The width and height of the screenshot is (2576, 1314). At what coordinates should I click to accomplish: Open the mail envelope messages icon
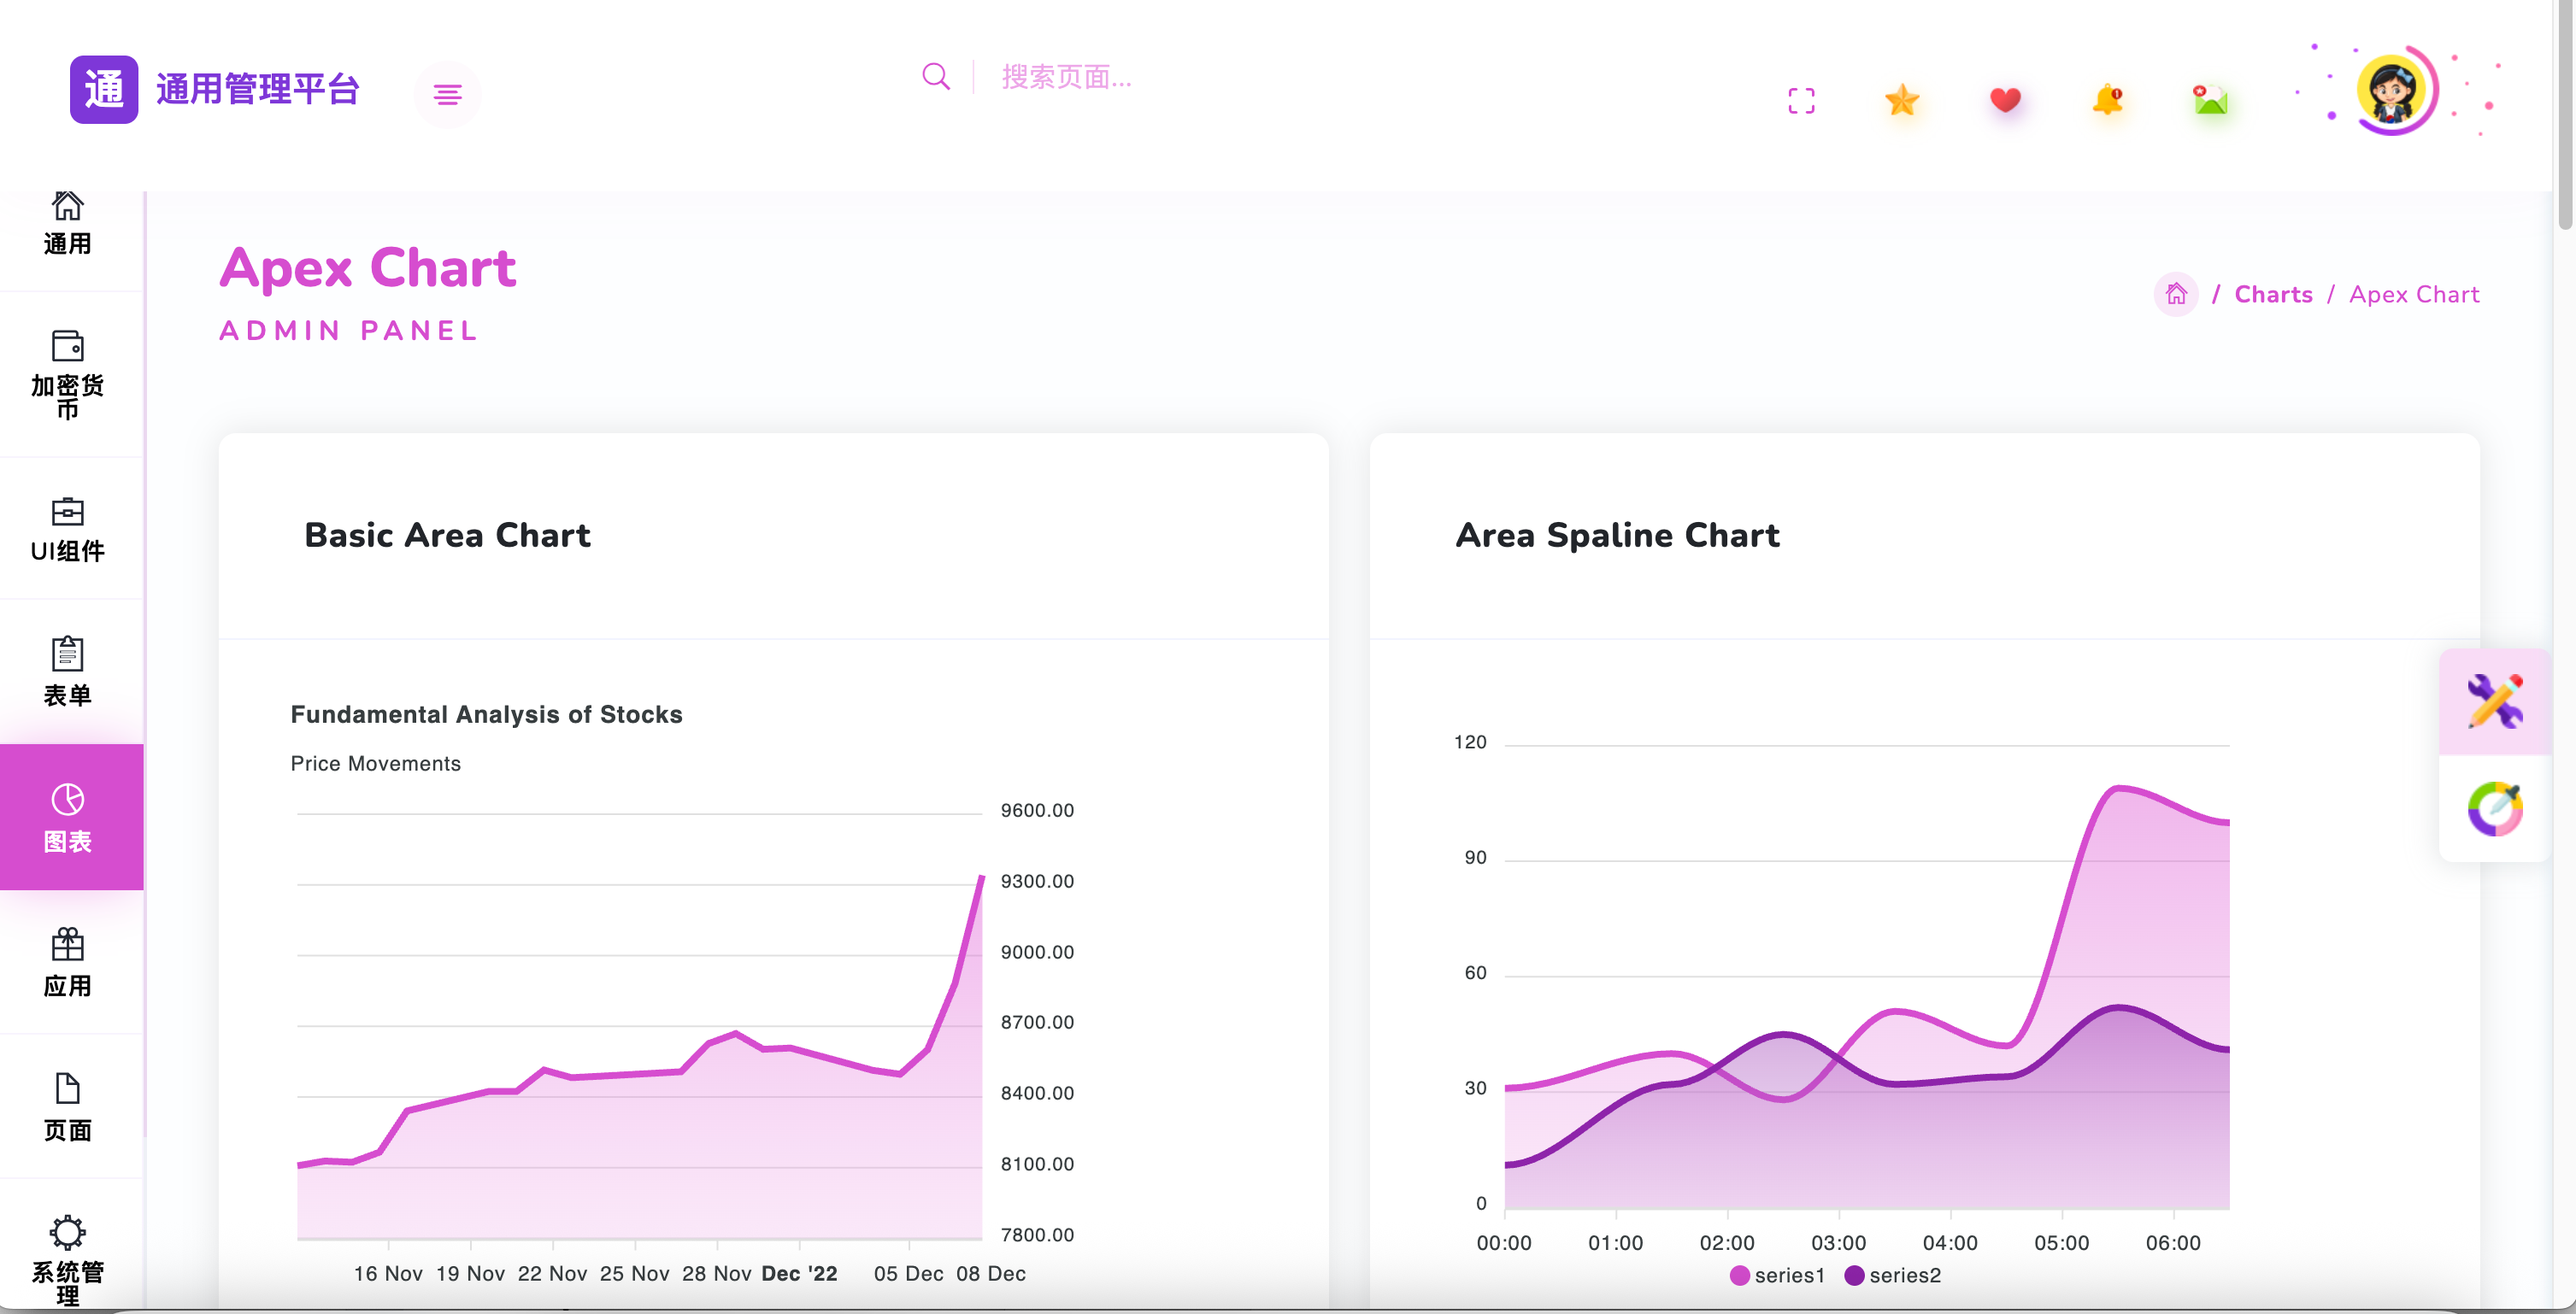point(2210,100)
